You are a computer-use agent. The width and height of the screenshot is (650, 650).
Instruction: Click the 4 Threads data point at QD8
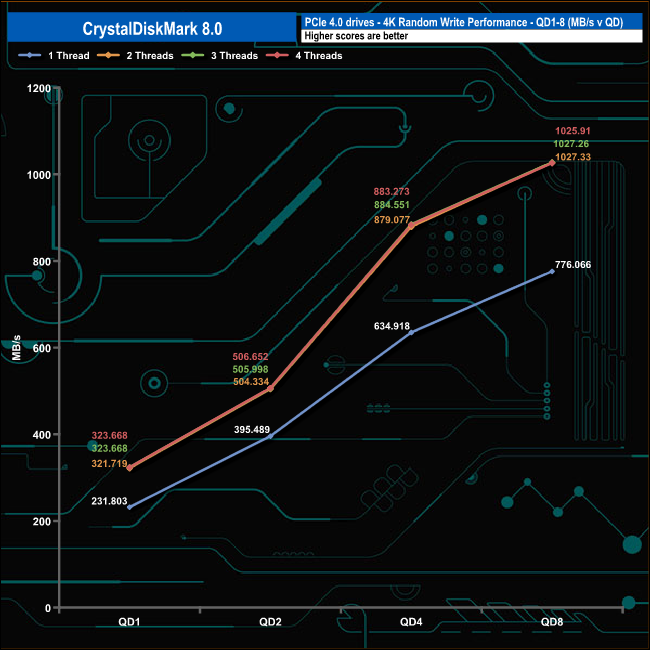(x=552, y=163)
